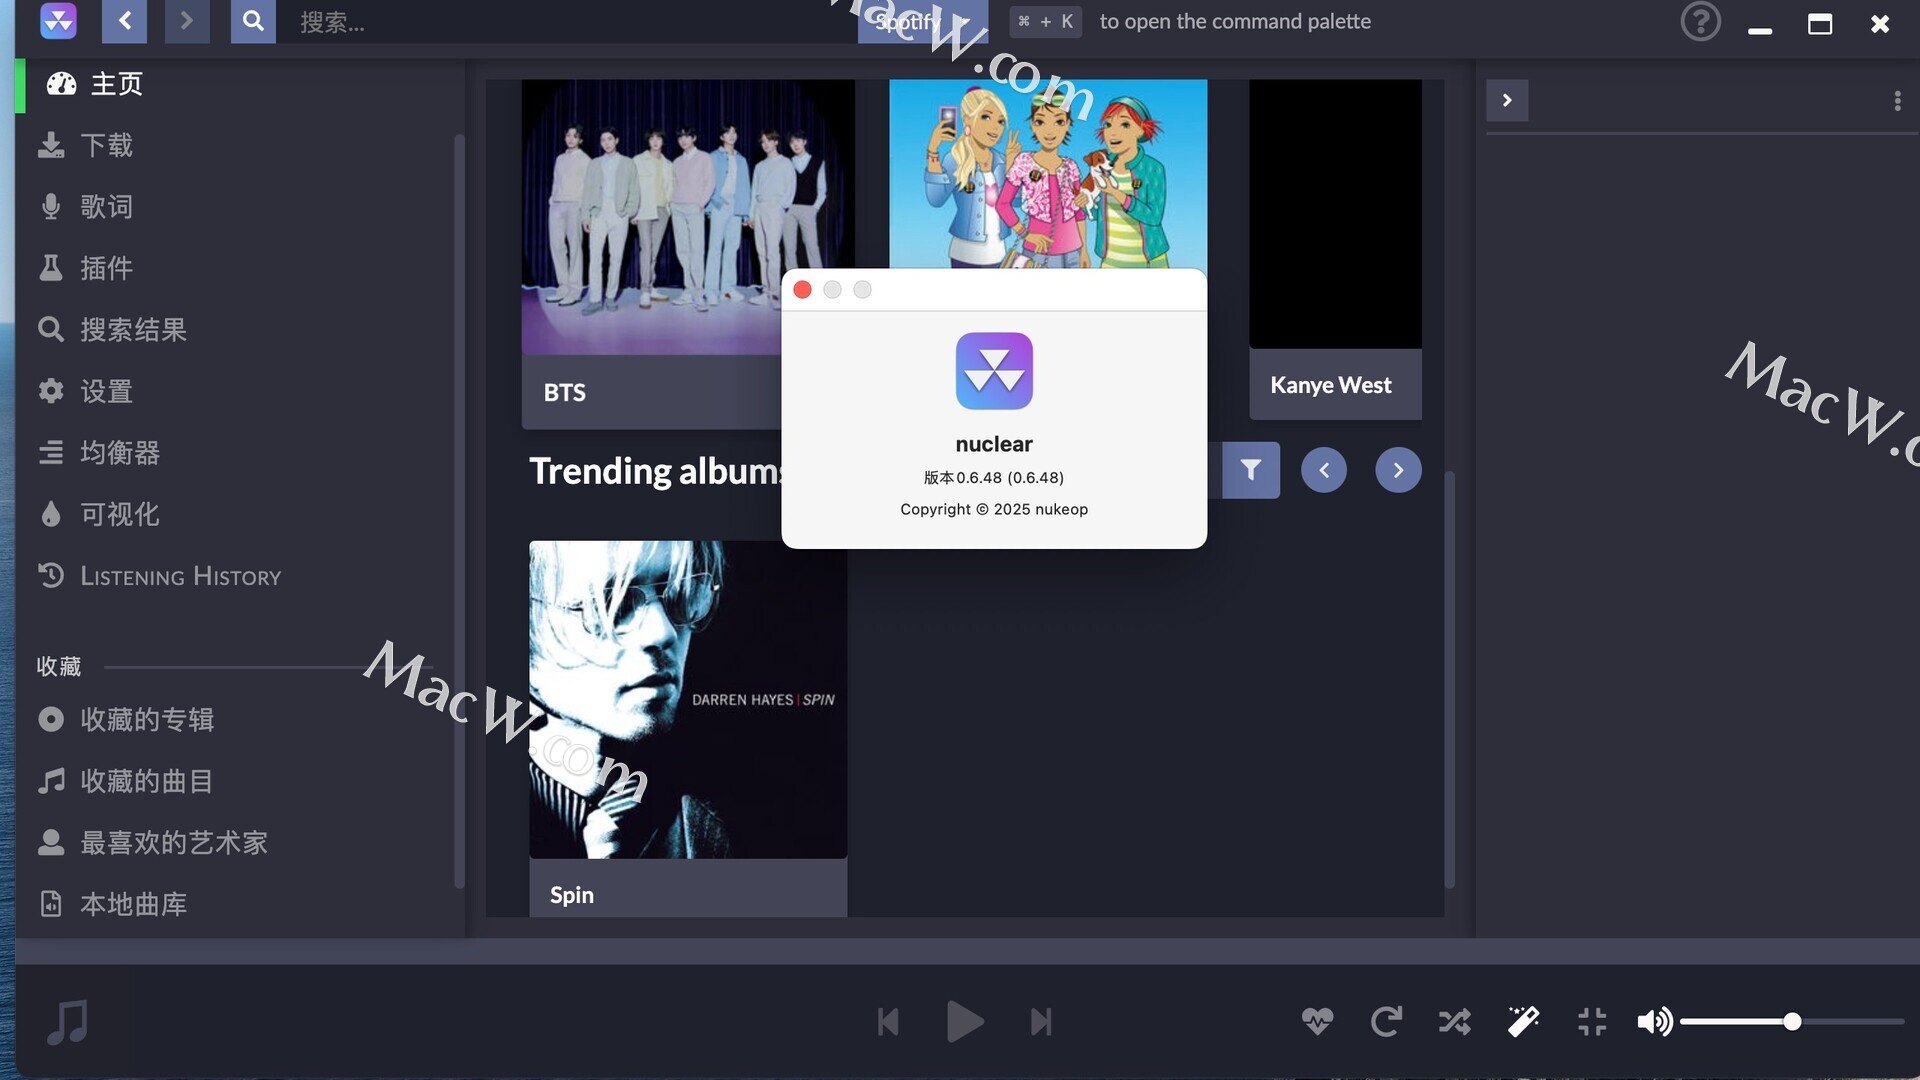Click the microphone icon beside 歌词
Image resolution: width=1920 pixels, height=1080 pixels.
[51, 207]
